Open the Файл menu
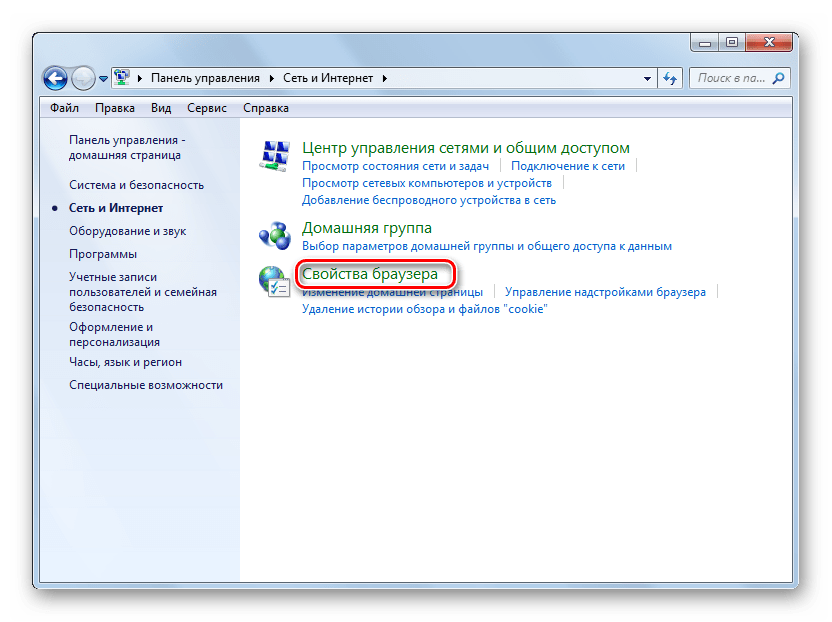Screen dimensions: 832x622 [64, 108]
